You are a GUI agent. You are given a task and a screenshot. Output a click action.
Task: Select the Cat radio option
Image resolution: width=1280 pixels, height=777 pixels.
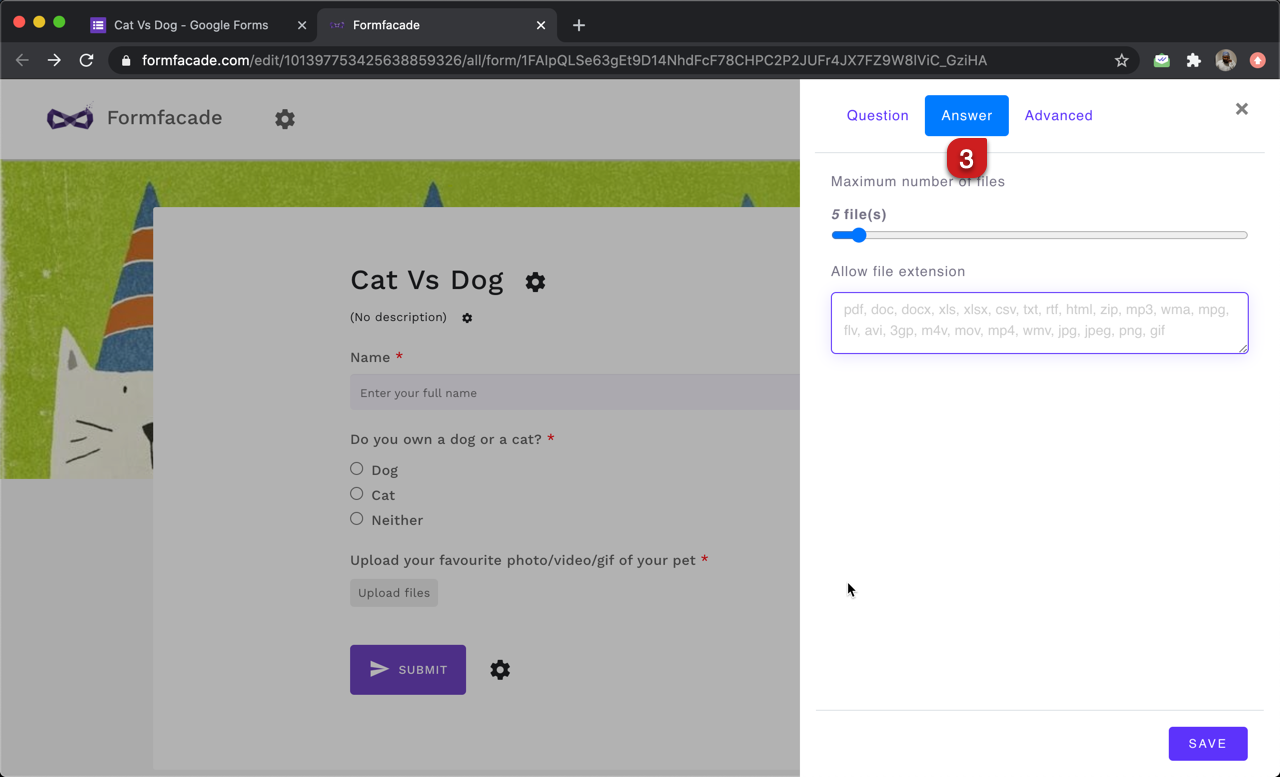coord(357,494)
